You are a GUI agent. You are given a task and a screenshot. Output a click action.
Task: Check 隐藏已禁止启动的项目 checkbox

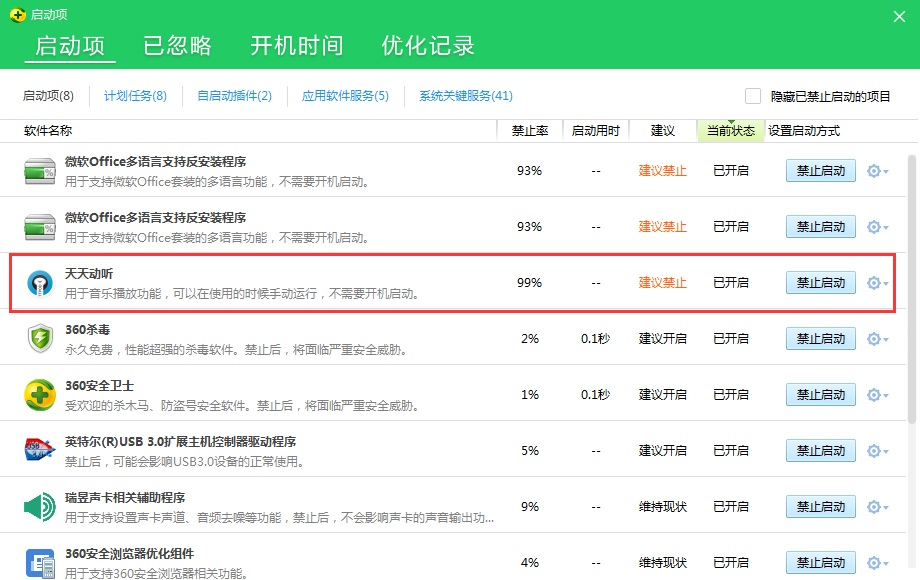[753, 95]
